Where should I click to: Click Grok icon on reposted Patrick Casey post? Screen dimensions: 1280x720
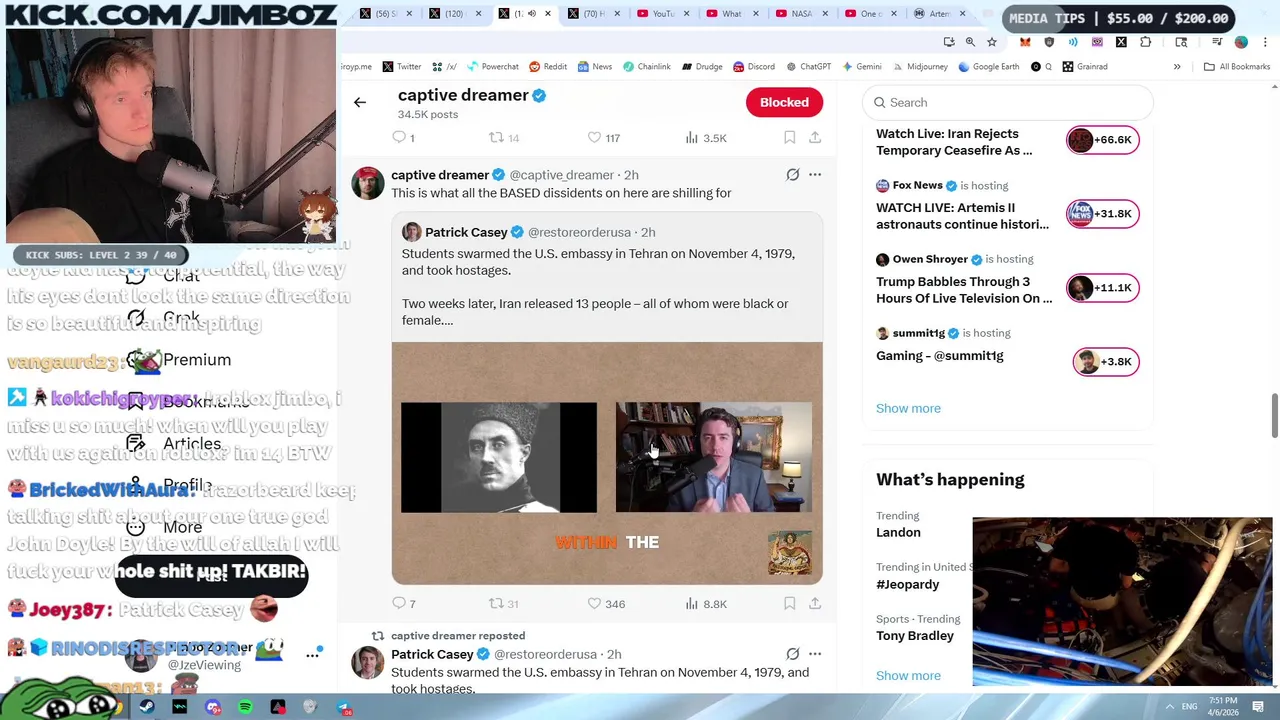point(793,654)
